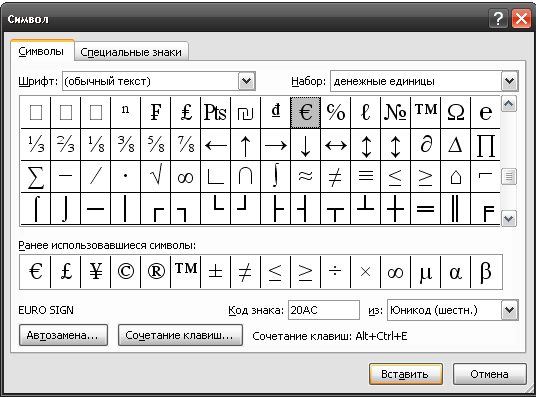The image size is (536, 397).
Task: Choose the infinity symbol in the main grid
Action: pos(186,177)
